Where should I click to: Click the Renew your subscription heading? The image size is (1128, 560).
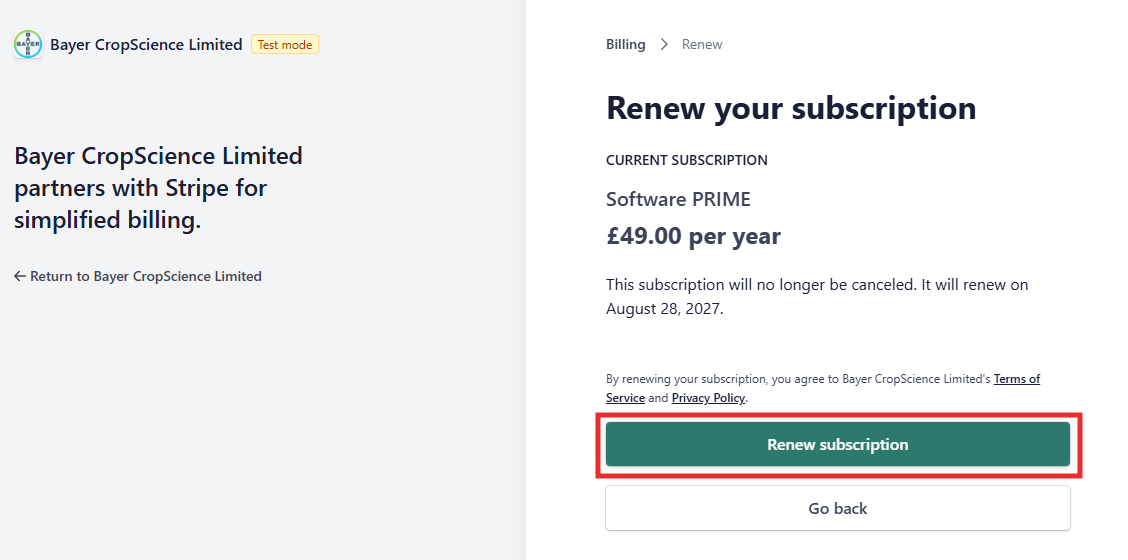click(x=791, y=108)
